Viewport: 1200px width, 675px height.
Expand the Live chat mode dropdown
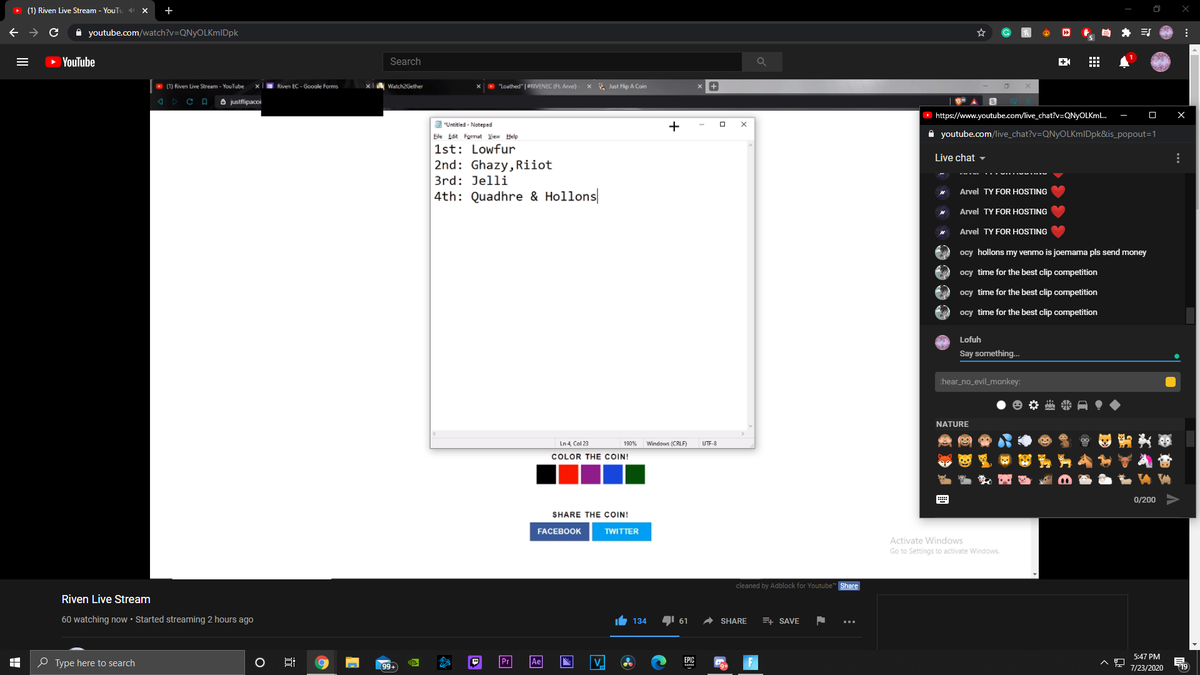click(960, 158)
